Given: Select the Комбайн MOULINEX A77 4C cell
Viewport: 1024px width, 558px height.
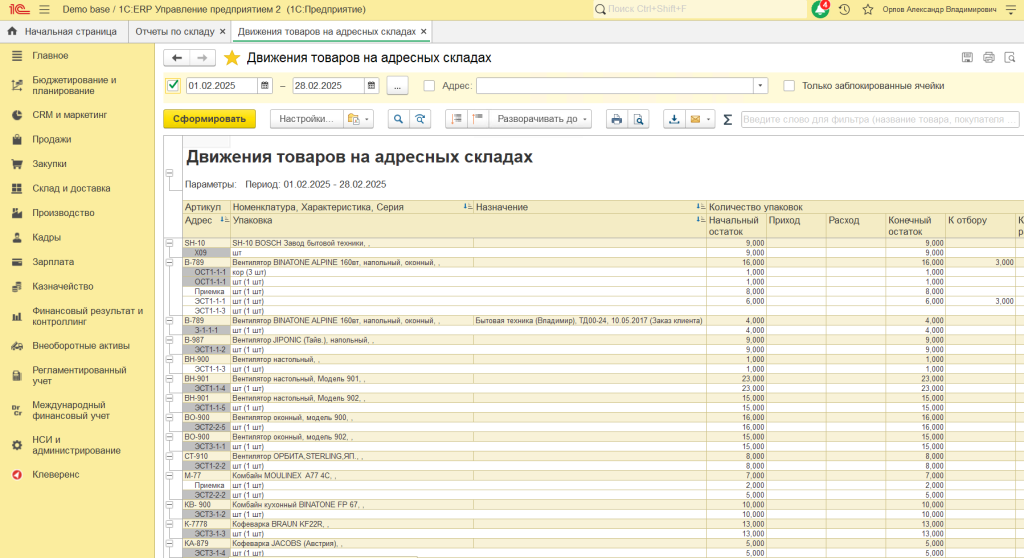Looking at the screenshot, I should pos(352,476).
